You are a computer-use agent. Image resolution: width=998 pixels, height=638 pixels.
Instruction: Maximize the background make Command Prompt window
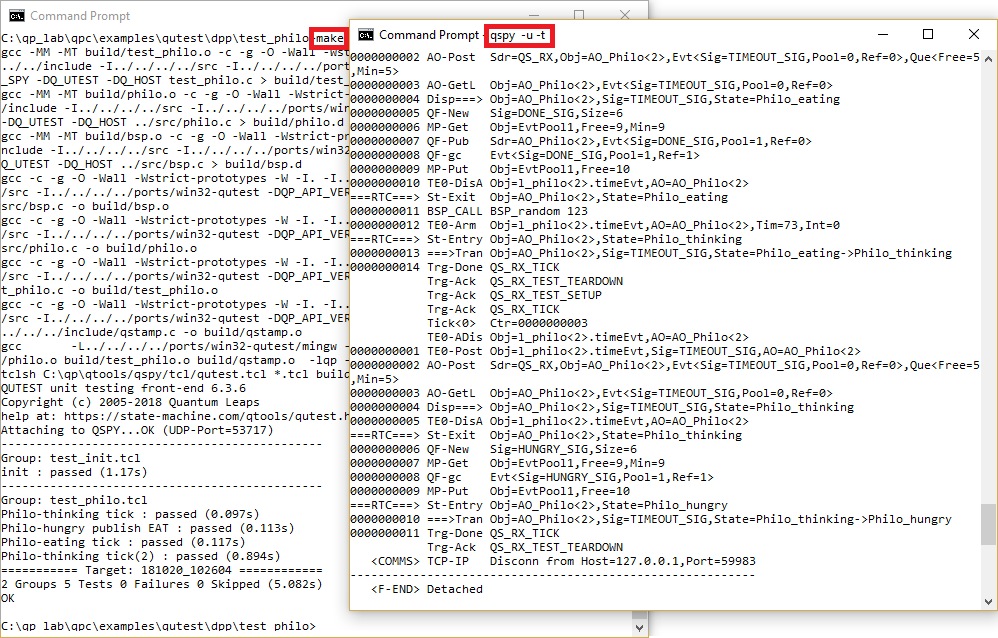point(578,15)
